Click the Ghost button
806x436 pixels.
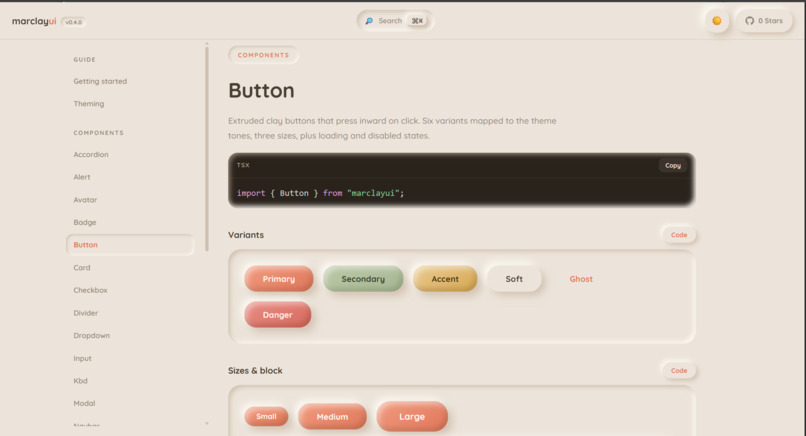pos(581,279)
